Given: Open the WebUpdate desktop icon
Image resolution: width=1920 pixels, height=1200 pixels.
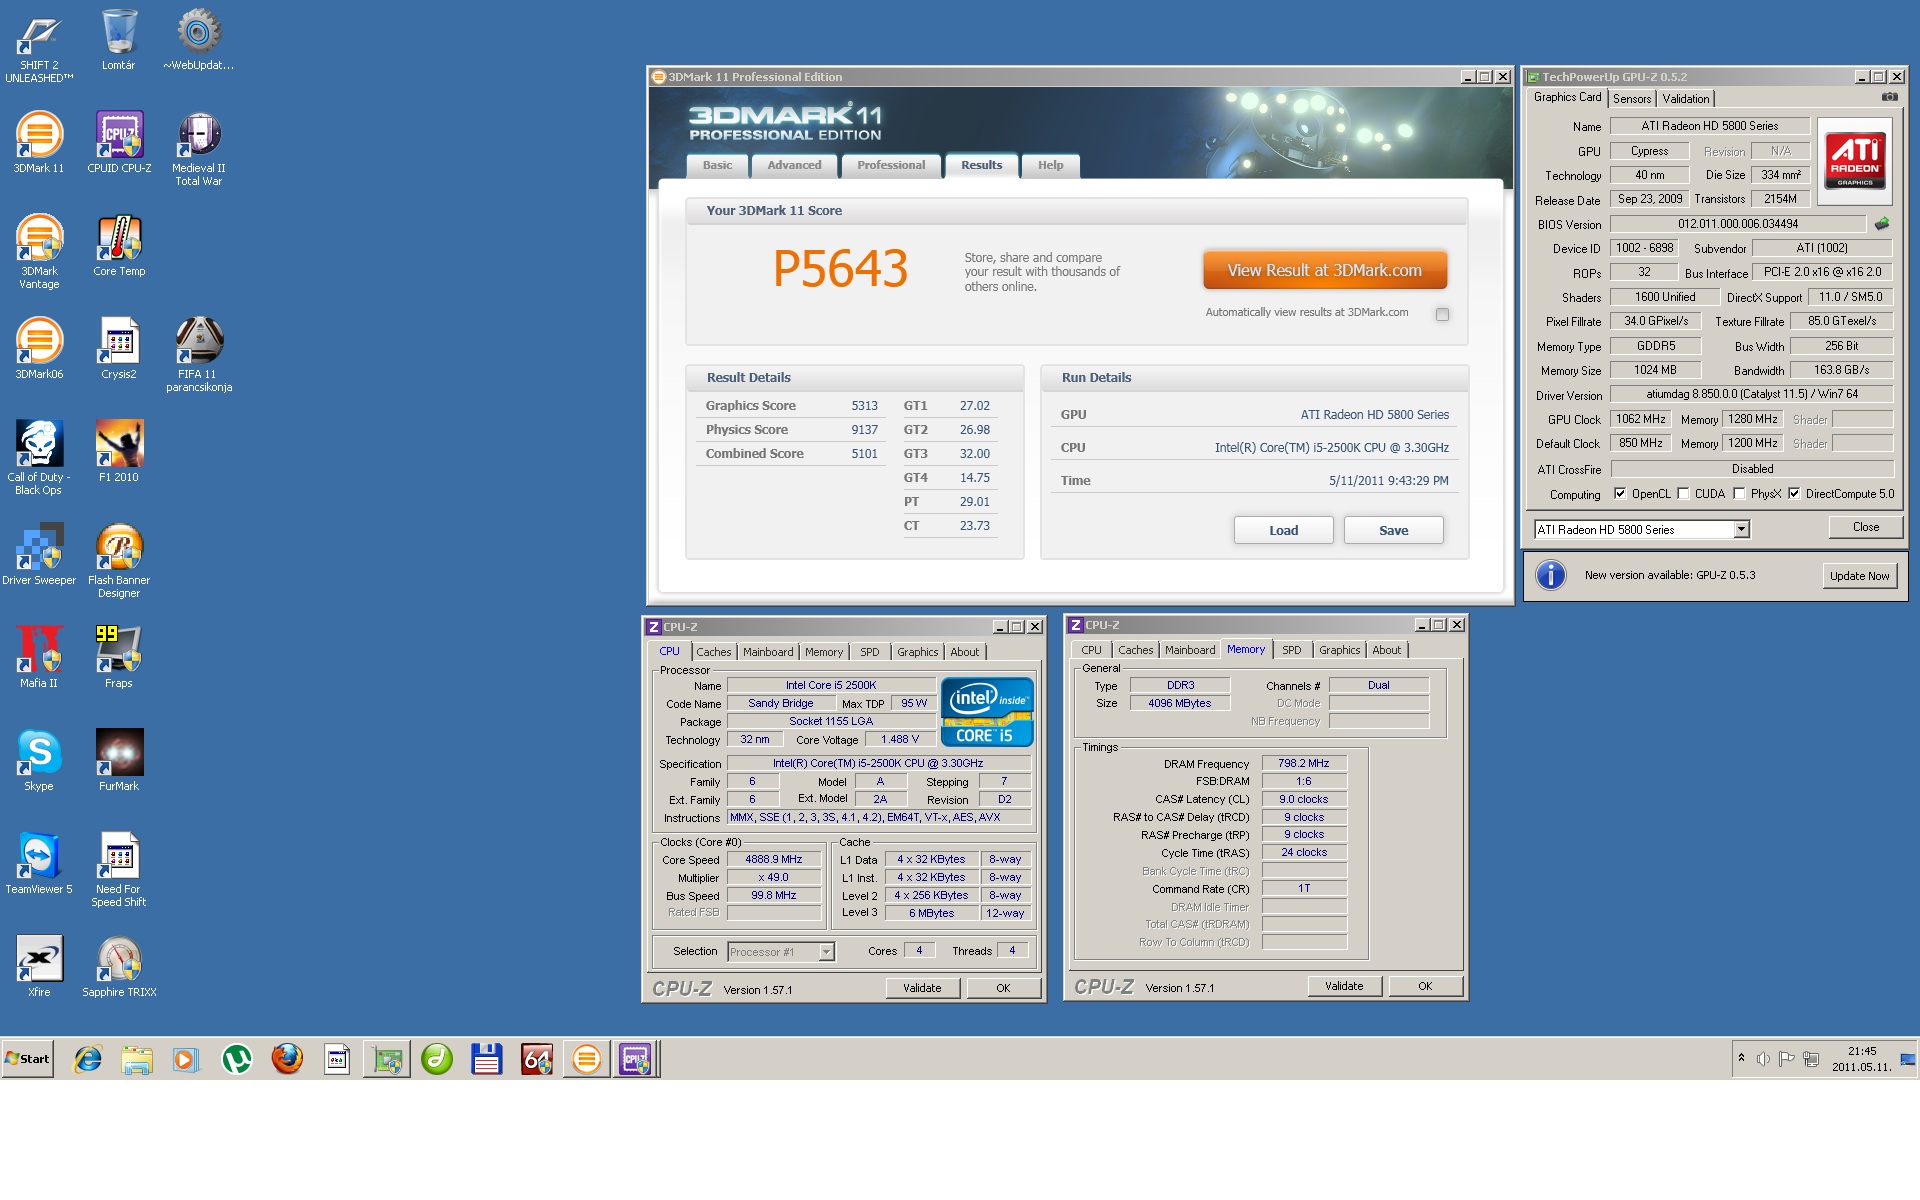Looking at the screenshot, I should 198,41.
